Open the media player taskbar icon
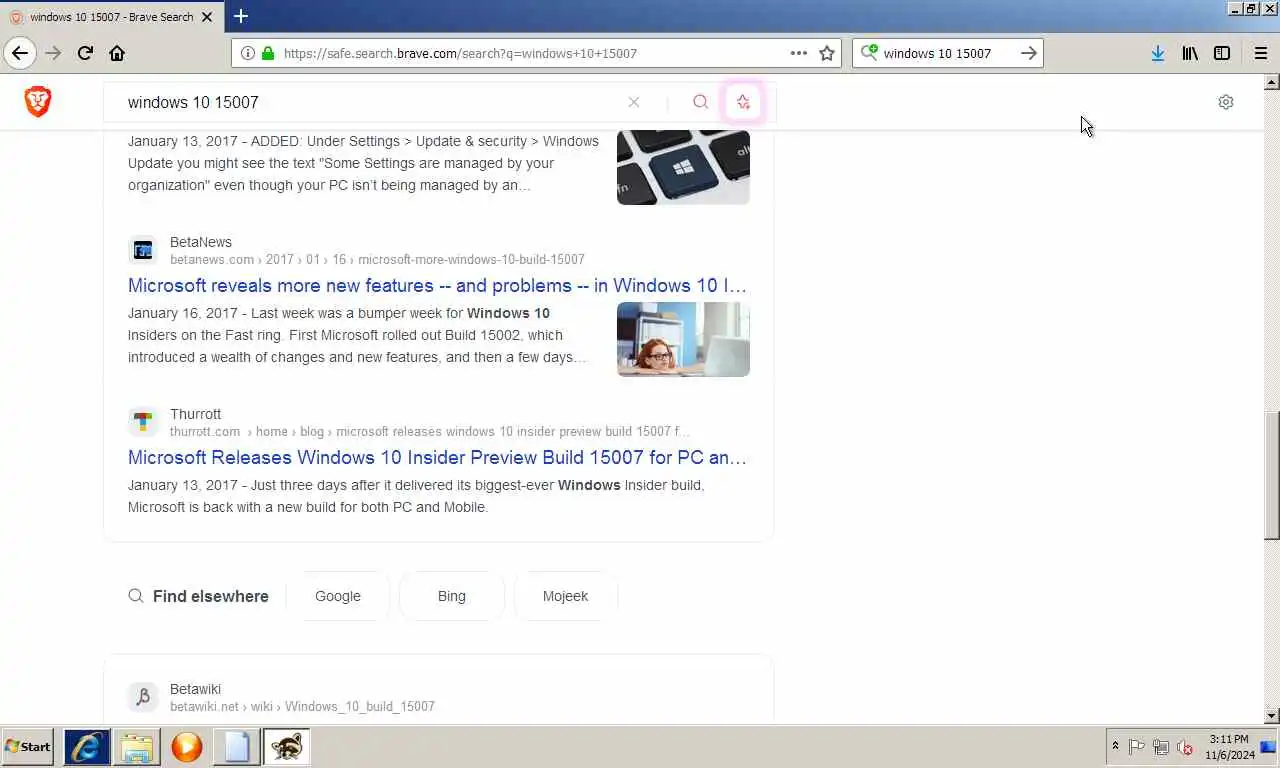Image resolution: width=1280 pixels, height=768 pixels. pos(187,747)
